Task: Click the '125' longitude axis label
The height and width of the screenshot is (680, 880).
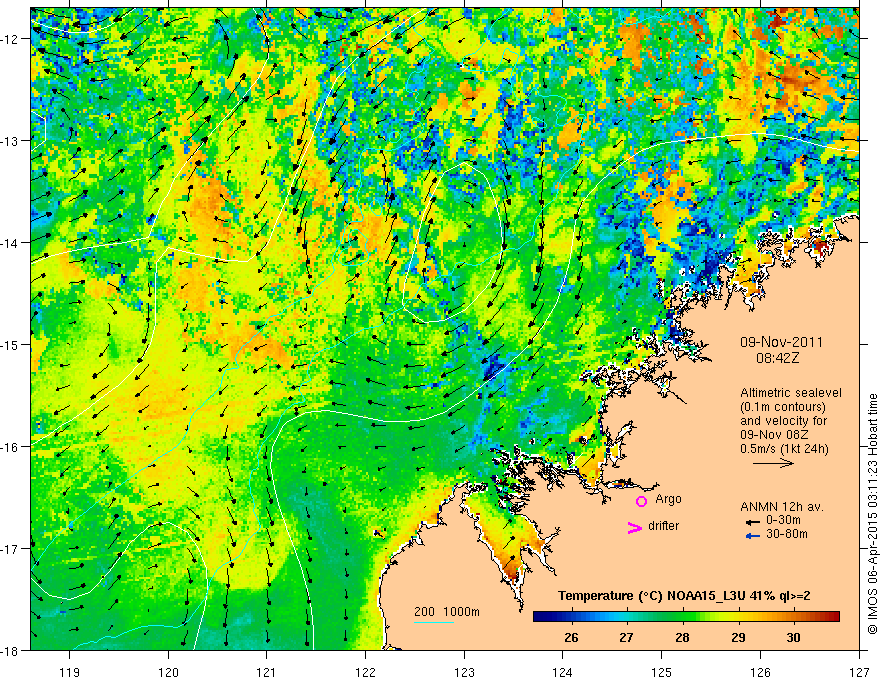Action: point(662,672)
